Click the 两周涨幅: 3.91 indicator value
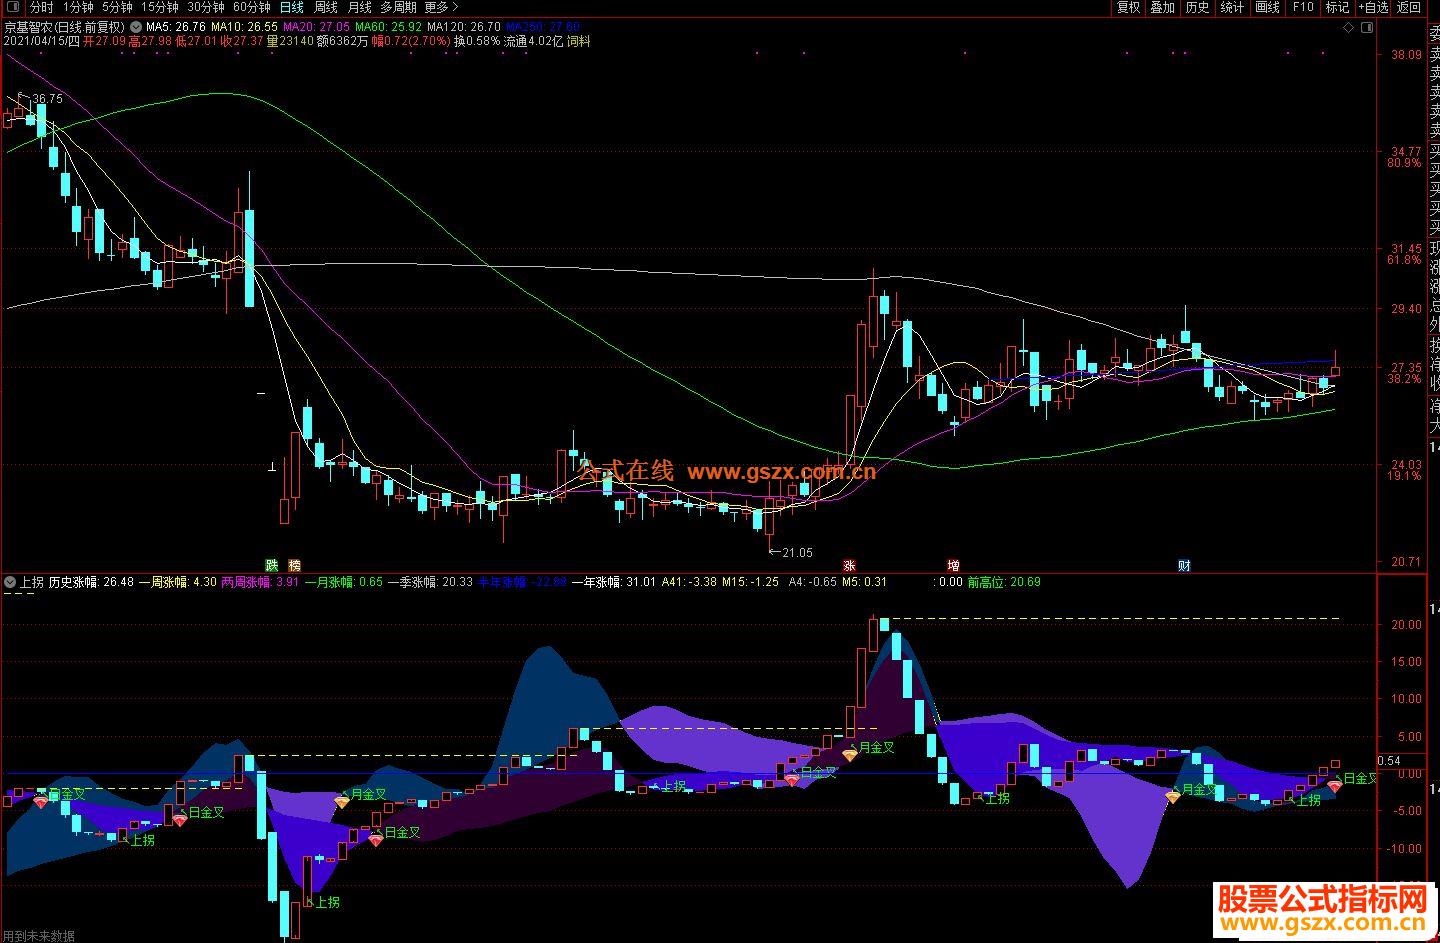The width and height of the screenshot is (1440, 943). click(260, 581)
